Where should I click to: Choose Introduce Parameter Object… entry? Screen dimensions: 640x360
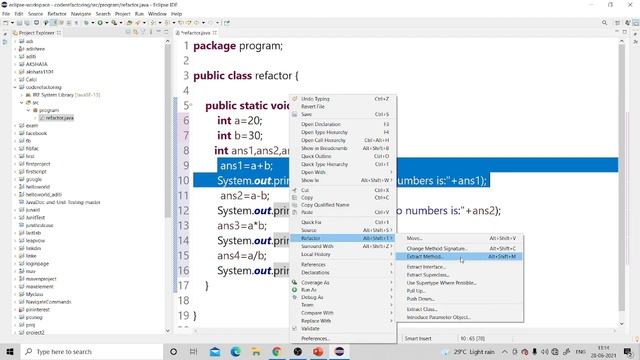[x=459, y=317]
